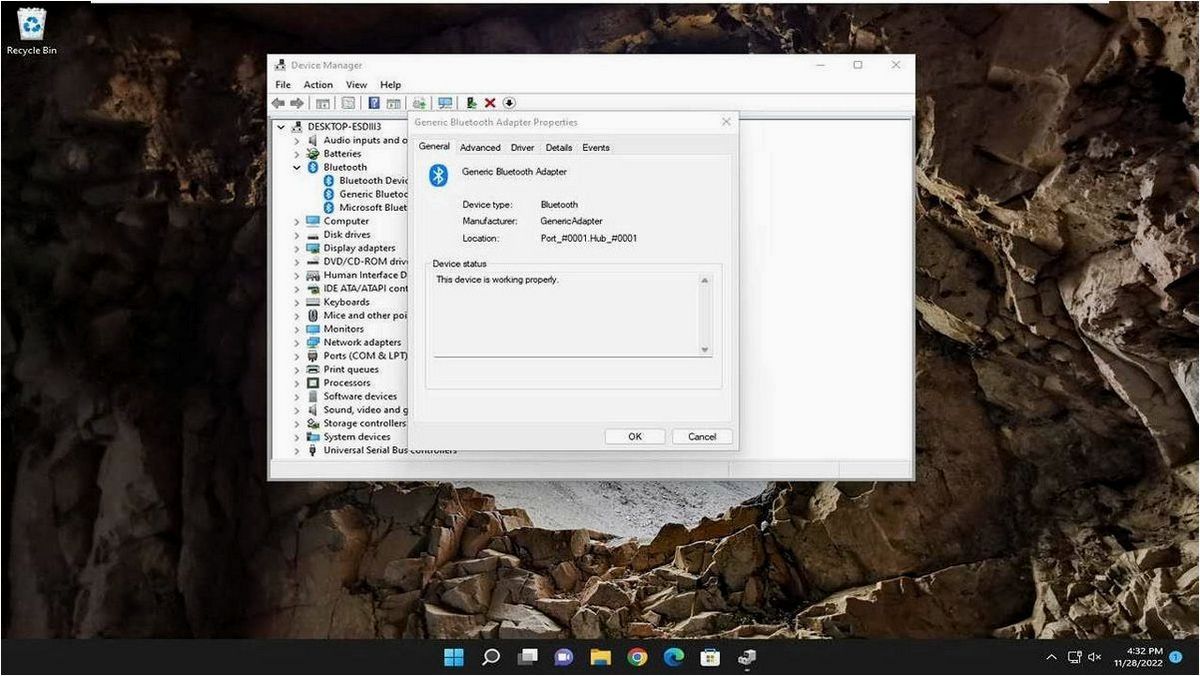
Task: Launch Google Chrome from the taskbar
Action: [637, 657]
